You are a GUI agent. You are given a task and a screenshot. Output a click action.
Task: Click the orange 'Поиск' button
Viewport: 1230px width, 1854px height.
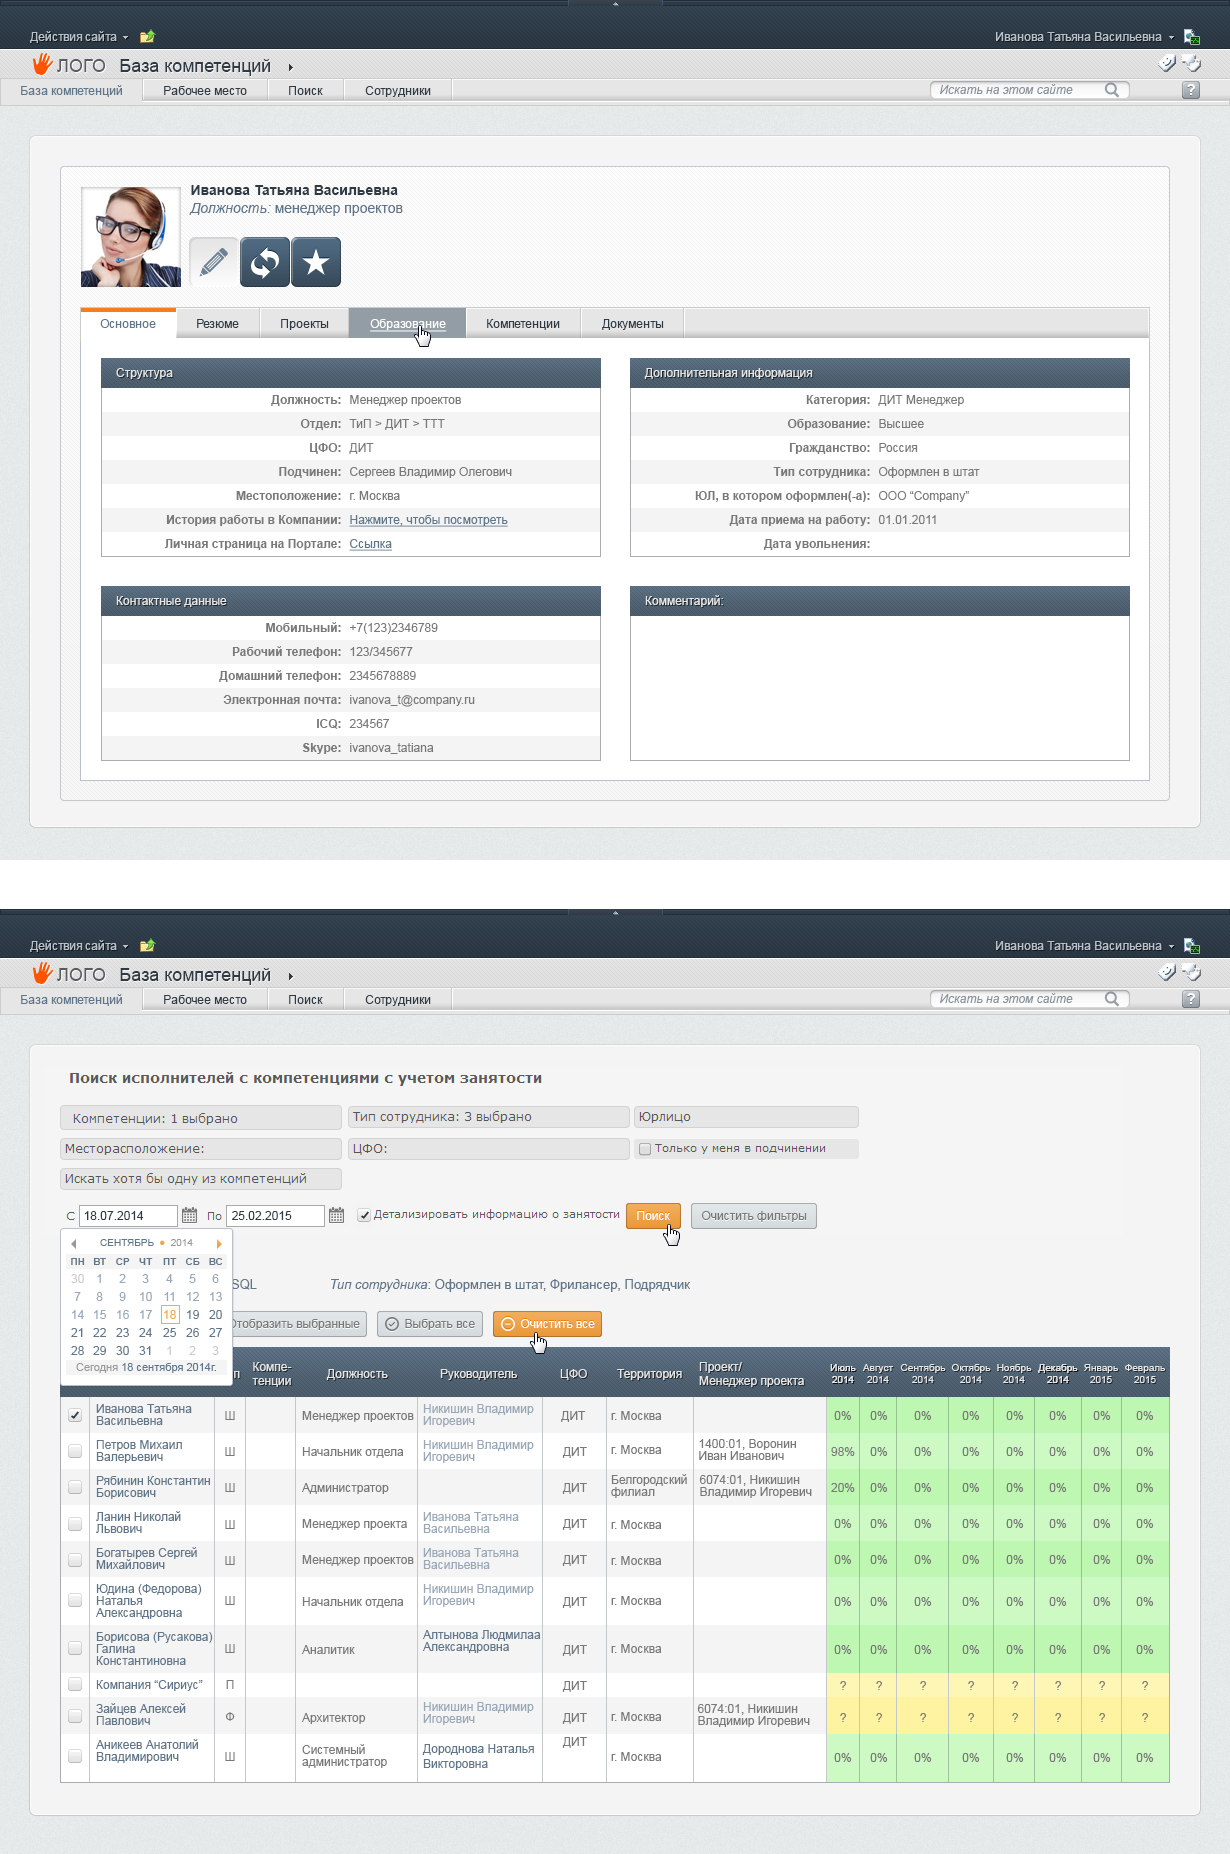coord(653,1216)
